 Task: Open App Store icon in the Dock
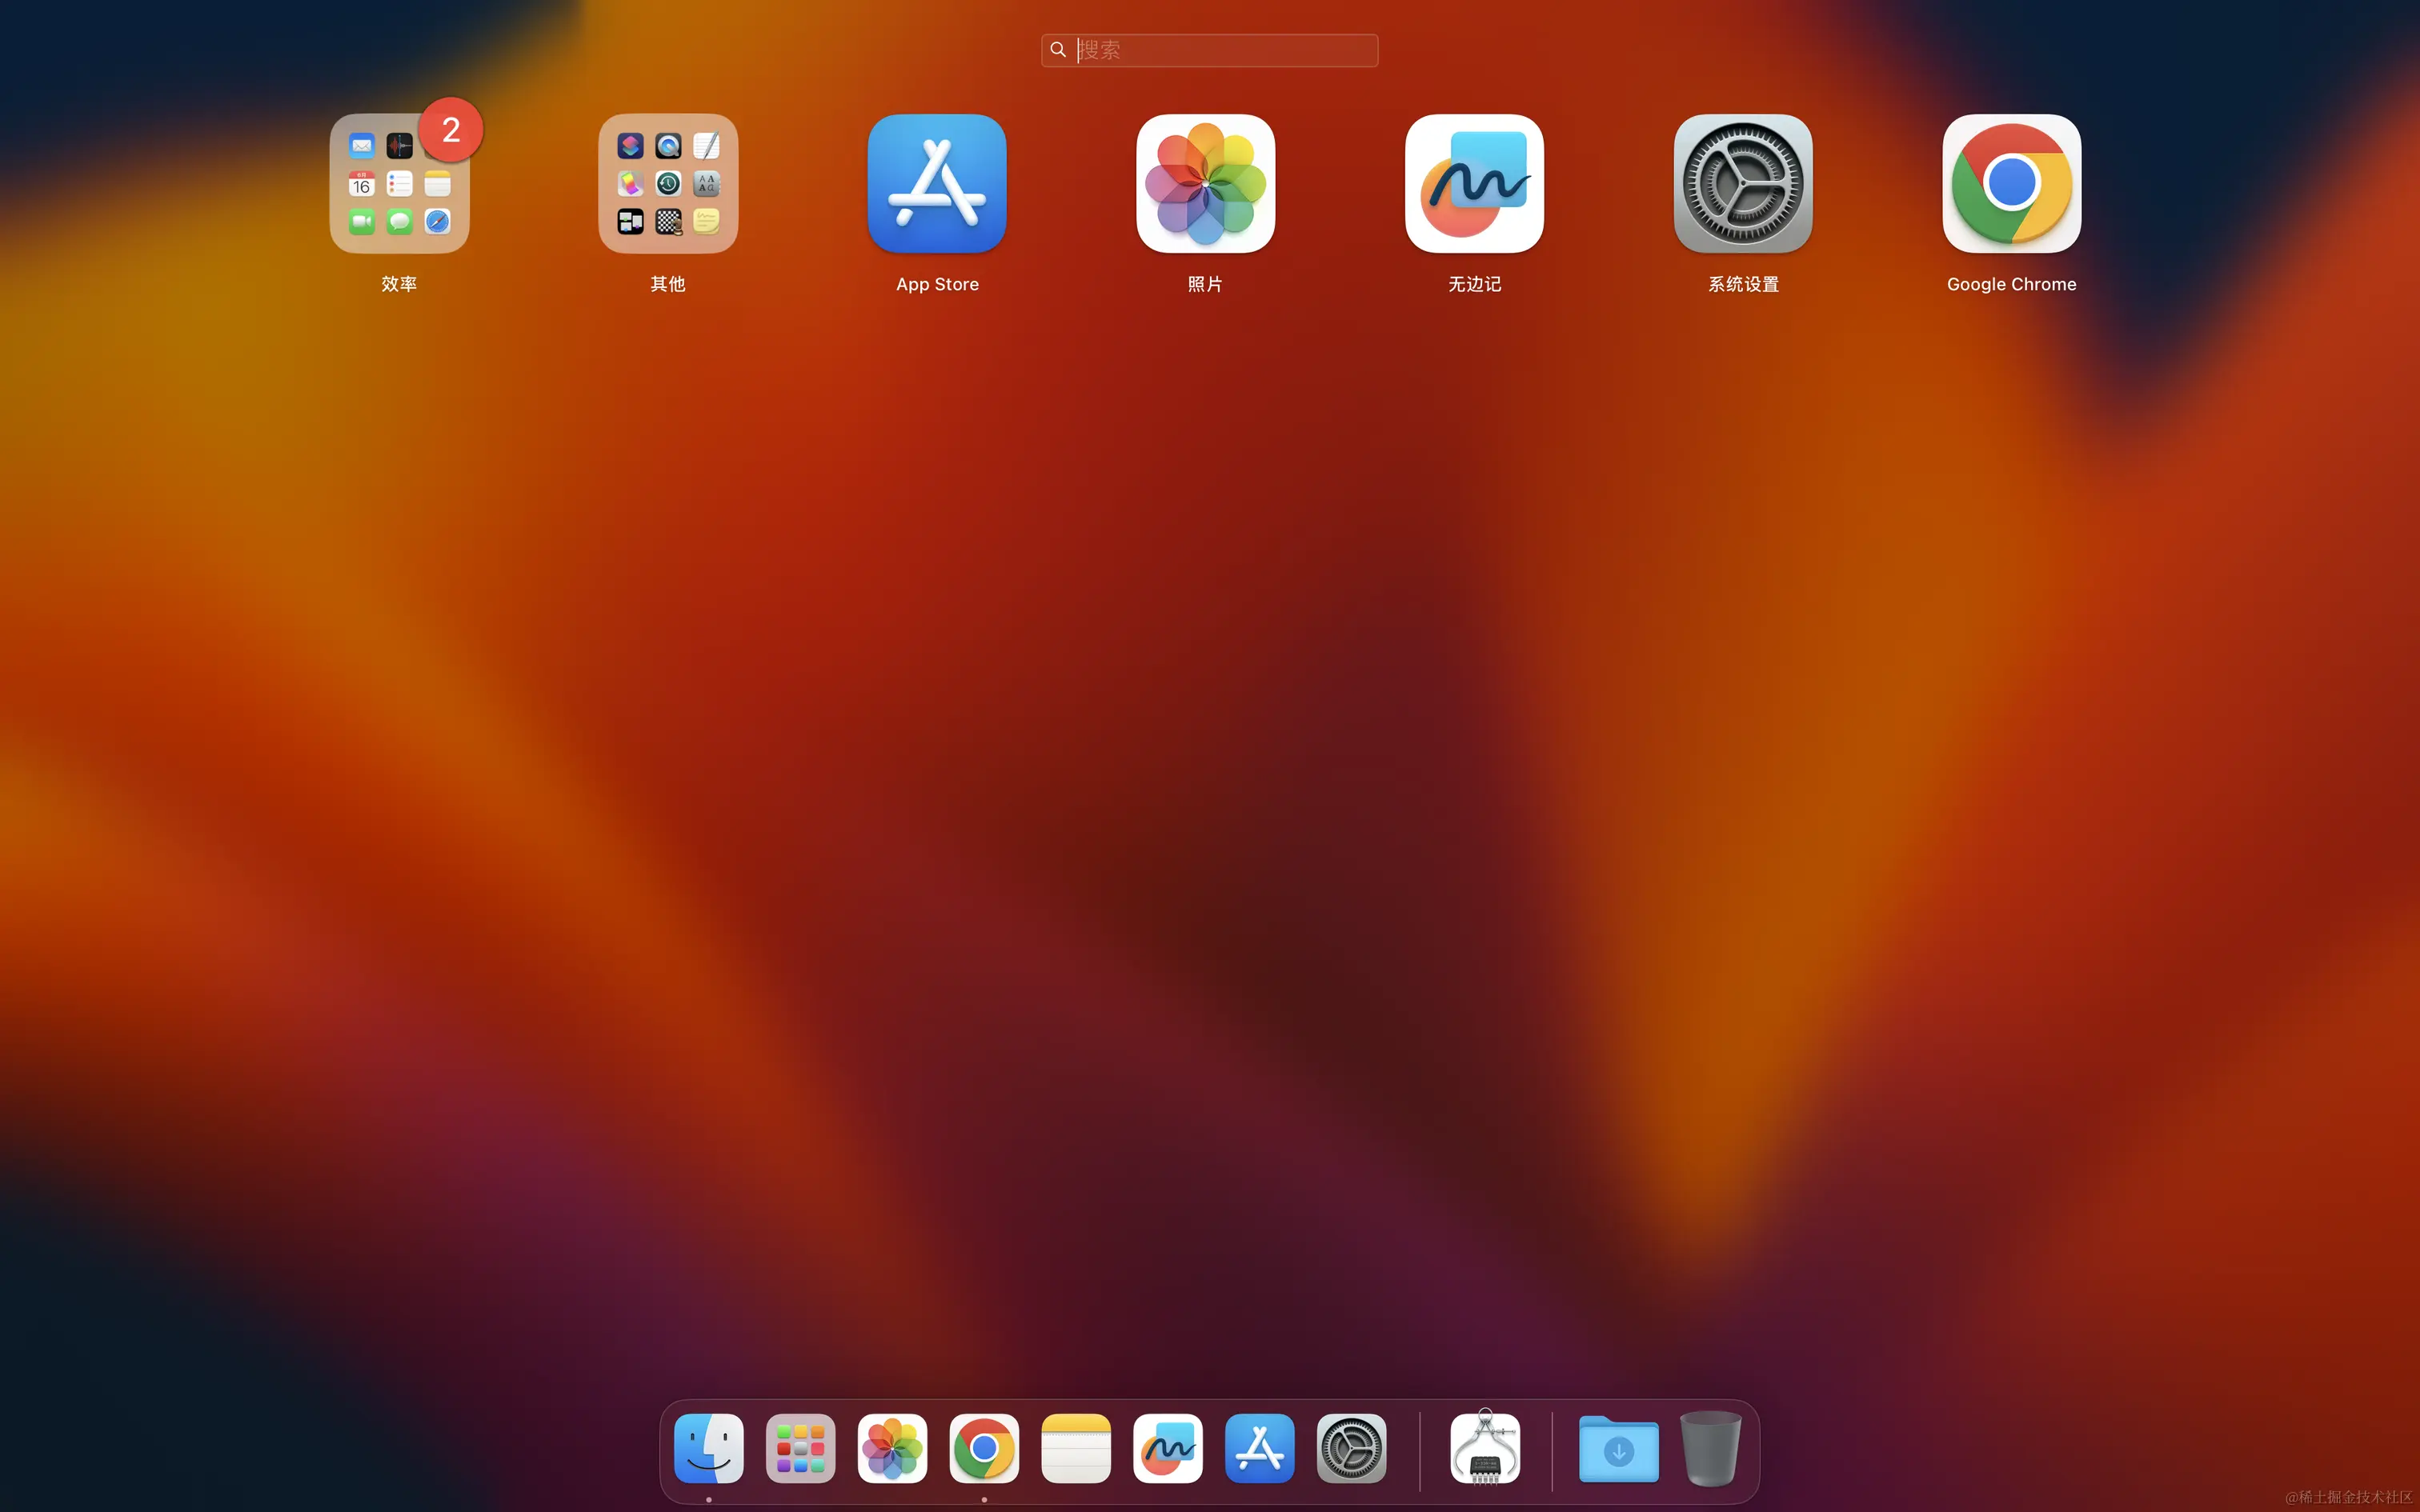(x=1260, y=1448)
